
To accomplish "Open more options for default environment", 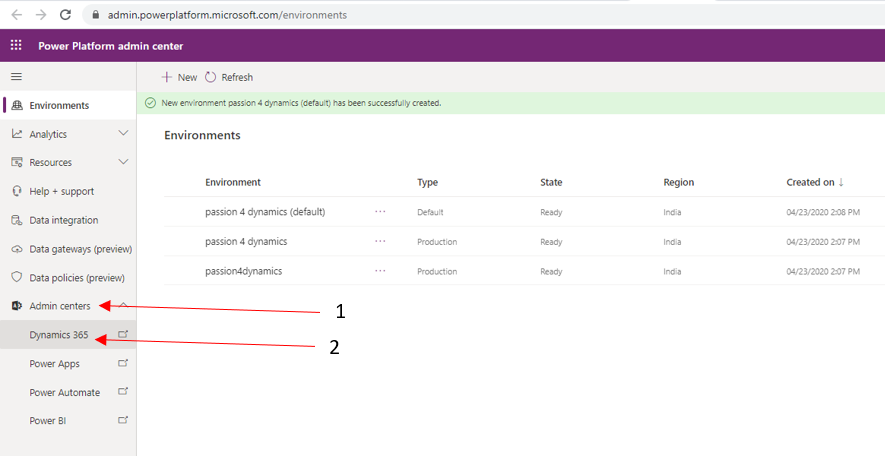I will (x=380, y=212).
